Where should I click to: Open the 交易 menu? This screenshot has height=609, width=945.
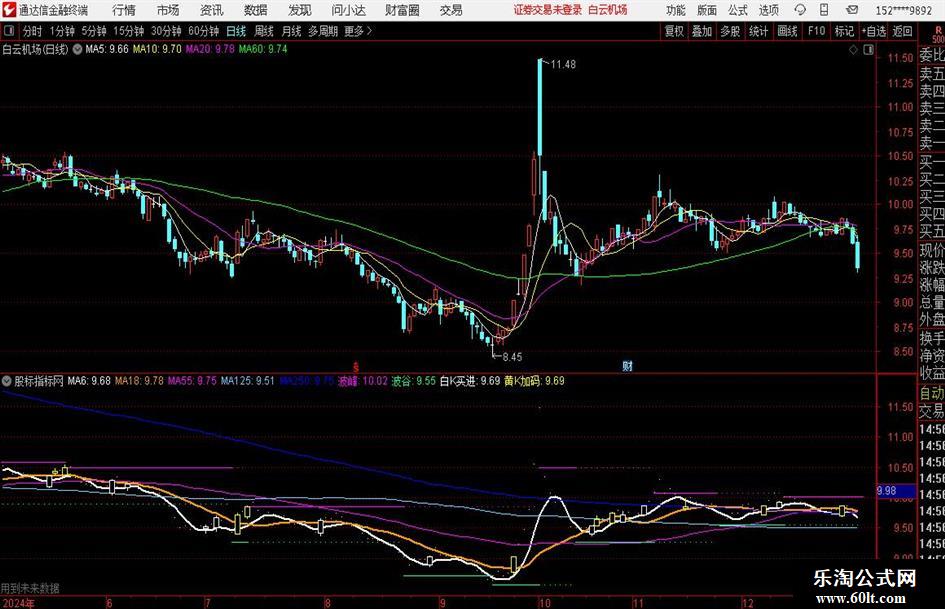click(451, 10)
